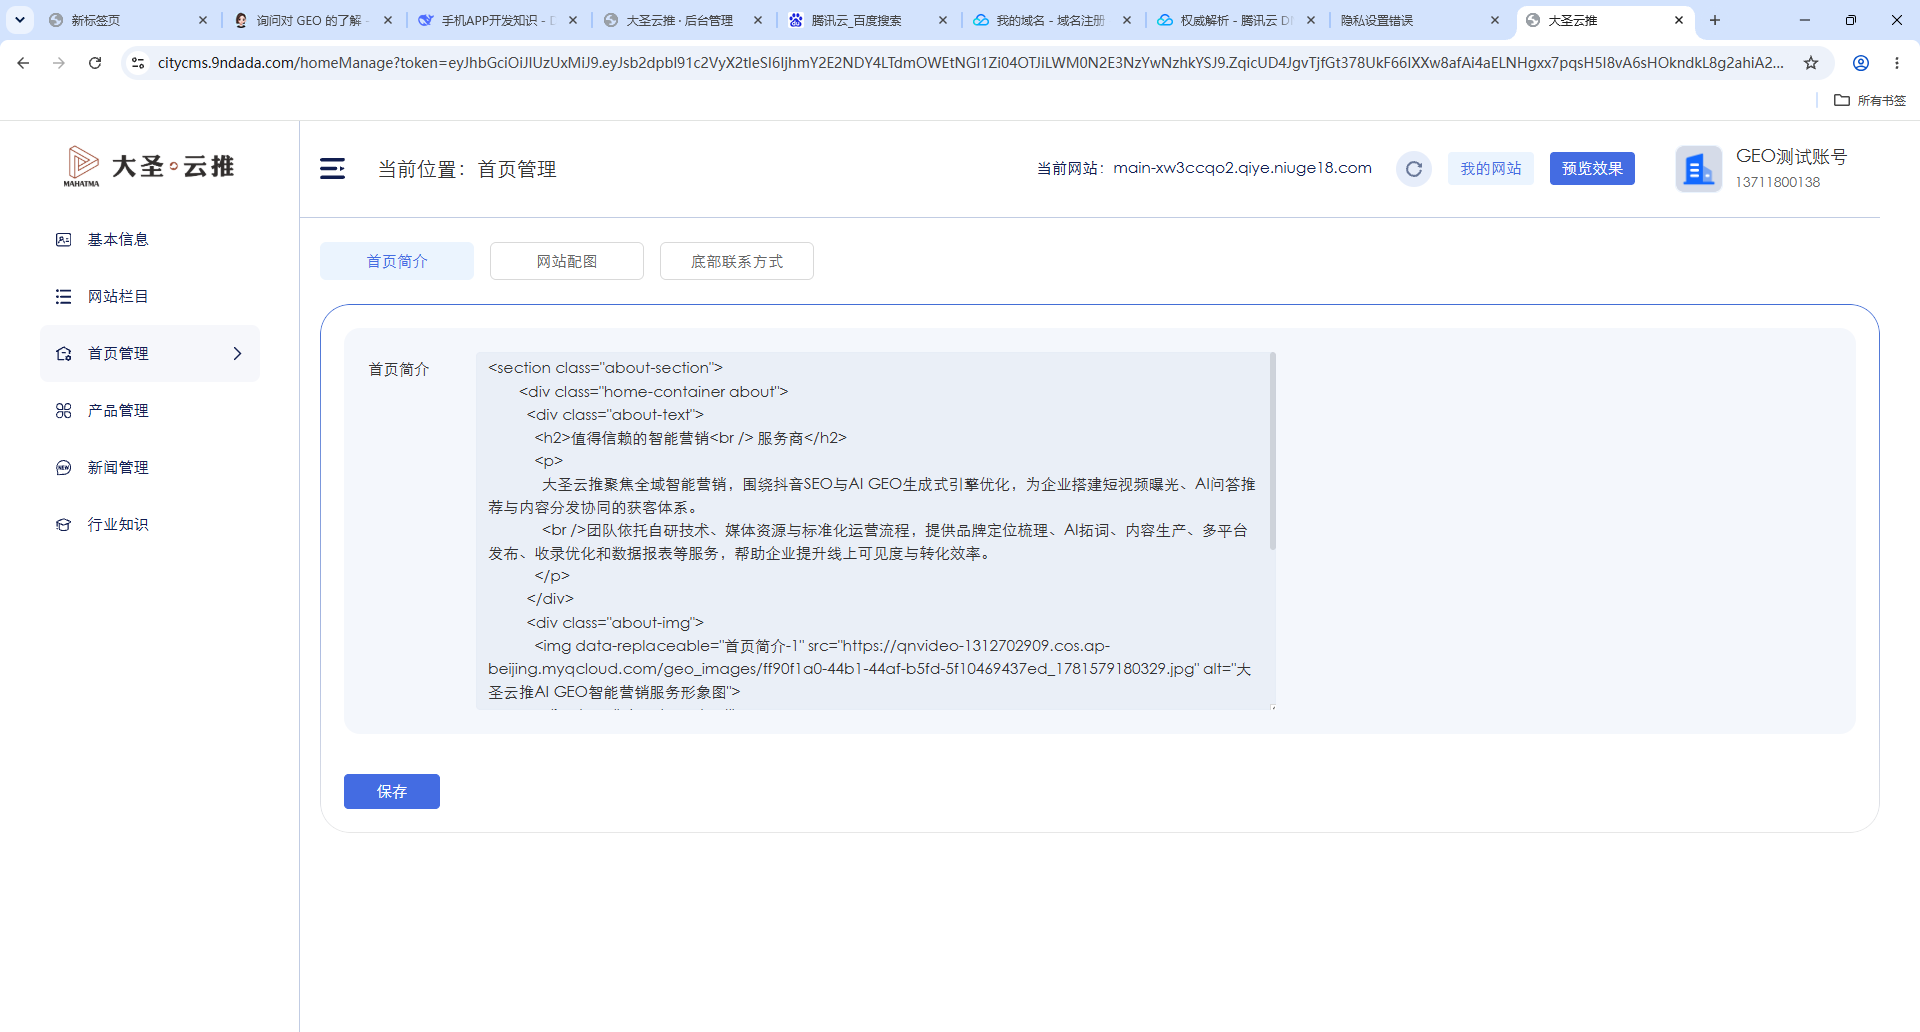Click the 网站栏目 list icon
This screenshot has height=1032, width=1920.
[63, 297]
